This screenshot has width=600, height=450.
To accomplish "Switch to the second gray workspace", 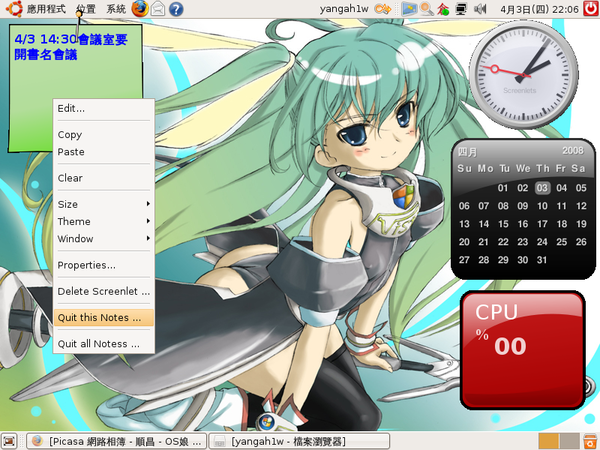I will 569,441.
